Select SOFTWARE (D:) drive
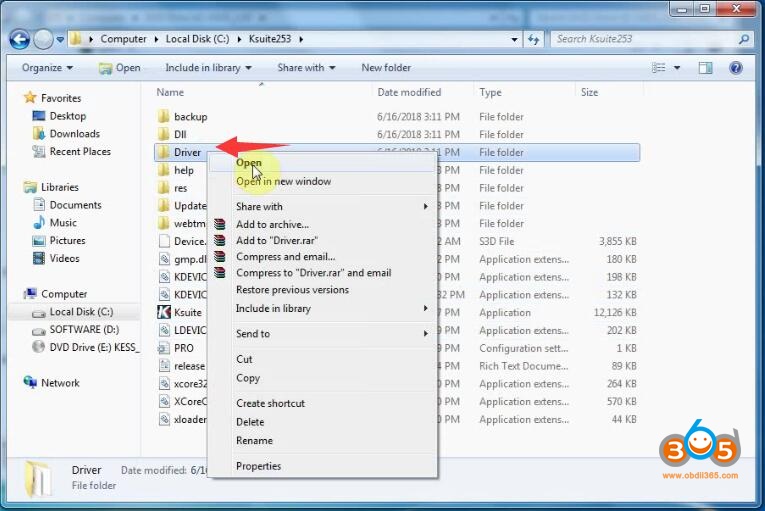This screenshot has width=765, height=511. pos(84,330)
